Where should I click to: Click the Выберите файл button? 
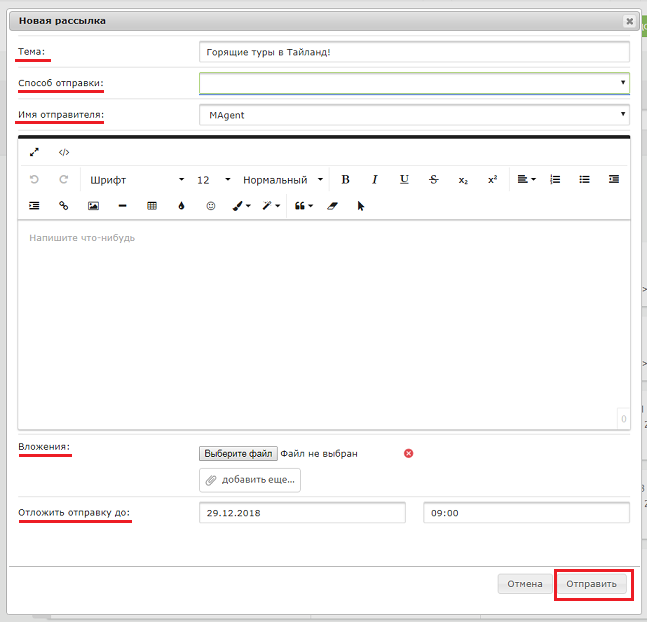coord(238,454)
